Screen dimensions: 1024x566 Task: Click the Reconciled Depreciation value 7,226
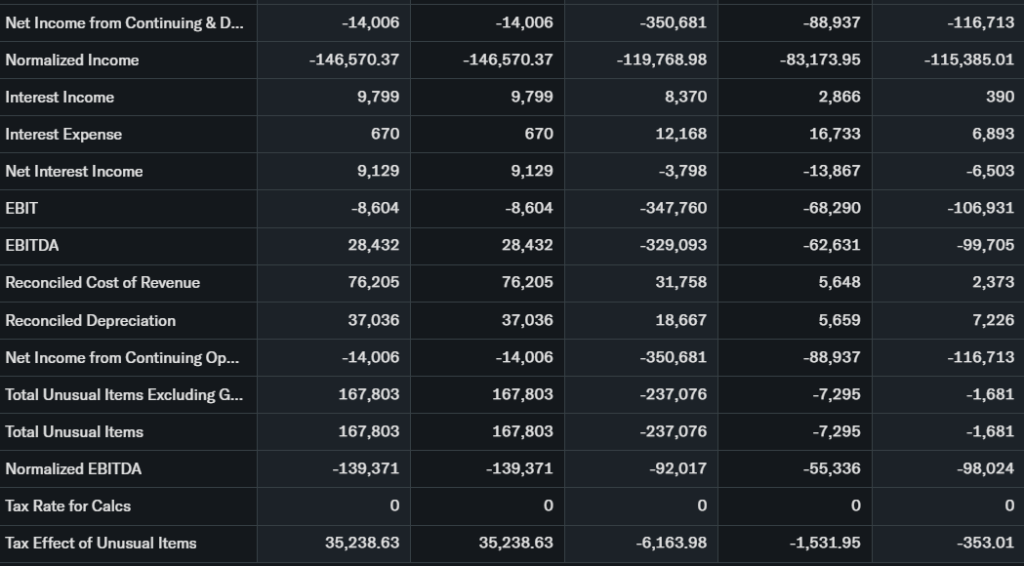point(993,320)
